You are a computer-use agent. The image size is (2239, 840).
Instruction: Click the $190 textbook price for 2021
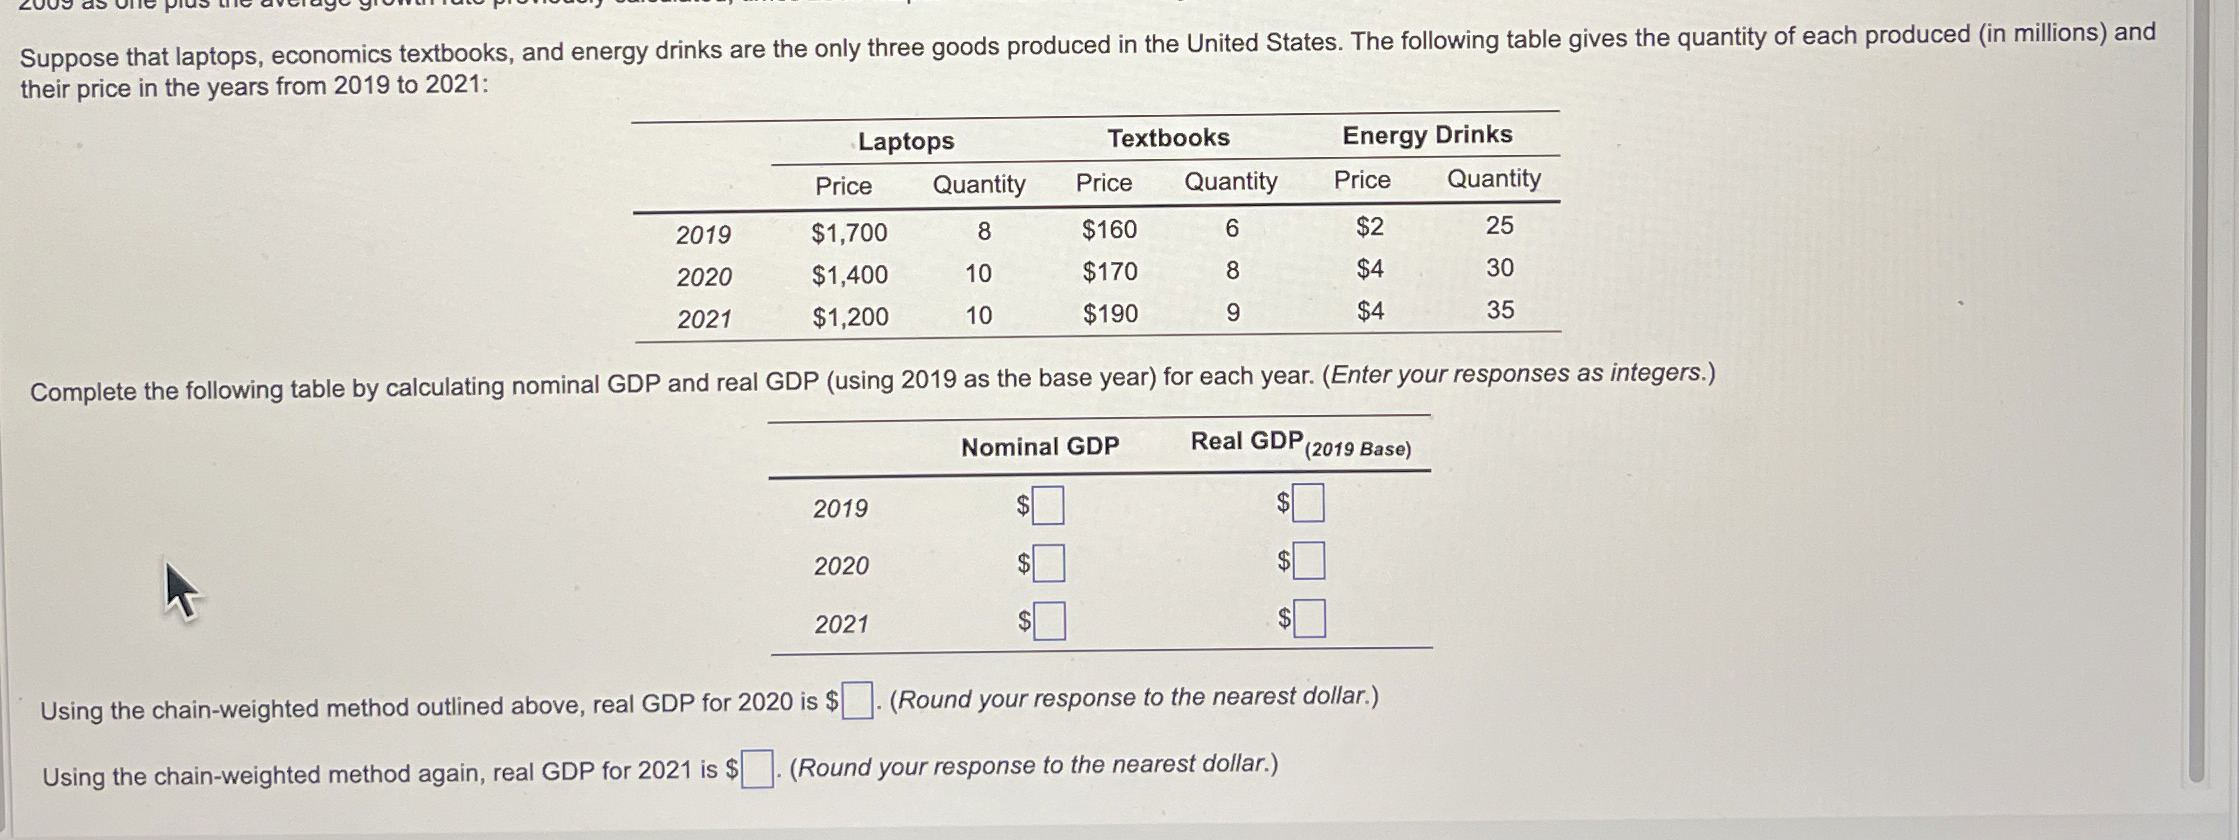(1108, 315)
